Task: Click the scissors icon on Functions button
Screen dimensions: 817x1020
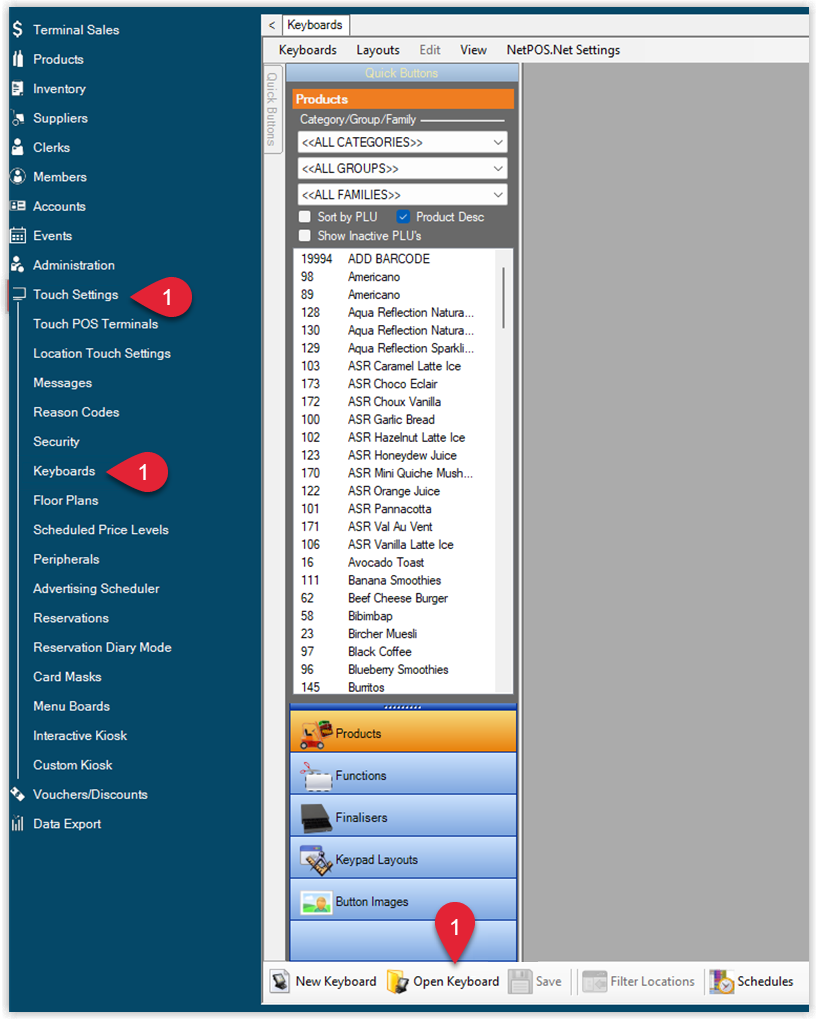Action: [316, 776]
